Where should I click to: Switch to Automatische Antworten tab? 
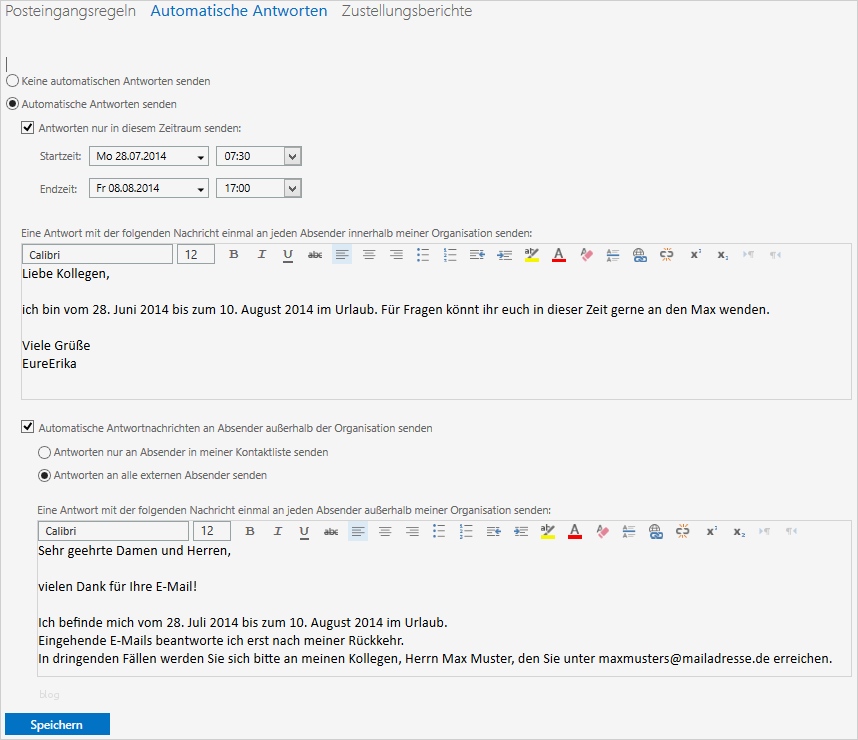pyautogui.click(x=239, y=11)
